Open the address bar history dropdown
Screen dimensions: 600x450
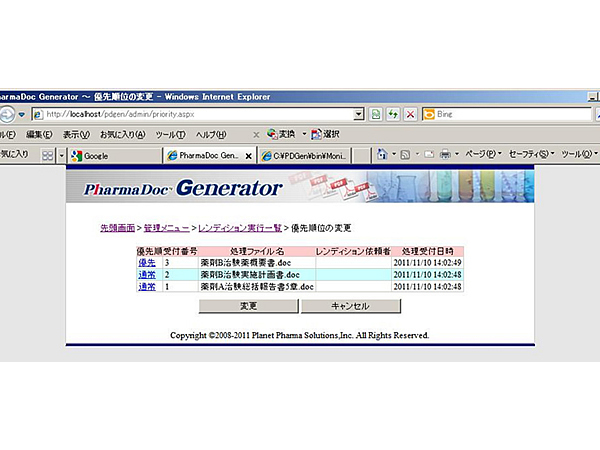click(359, 114)
